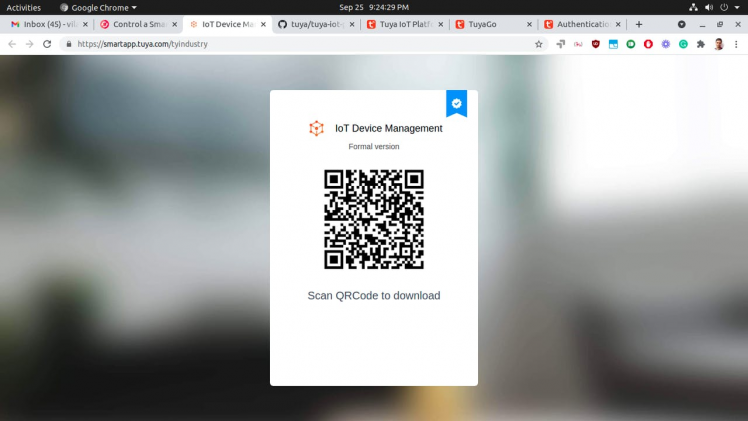This screenshot has width=748, height=421.
Task: View site info via lock icon
Action: [69, 44]
